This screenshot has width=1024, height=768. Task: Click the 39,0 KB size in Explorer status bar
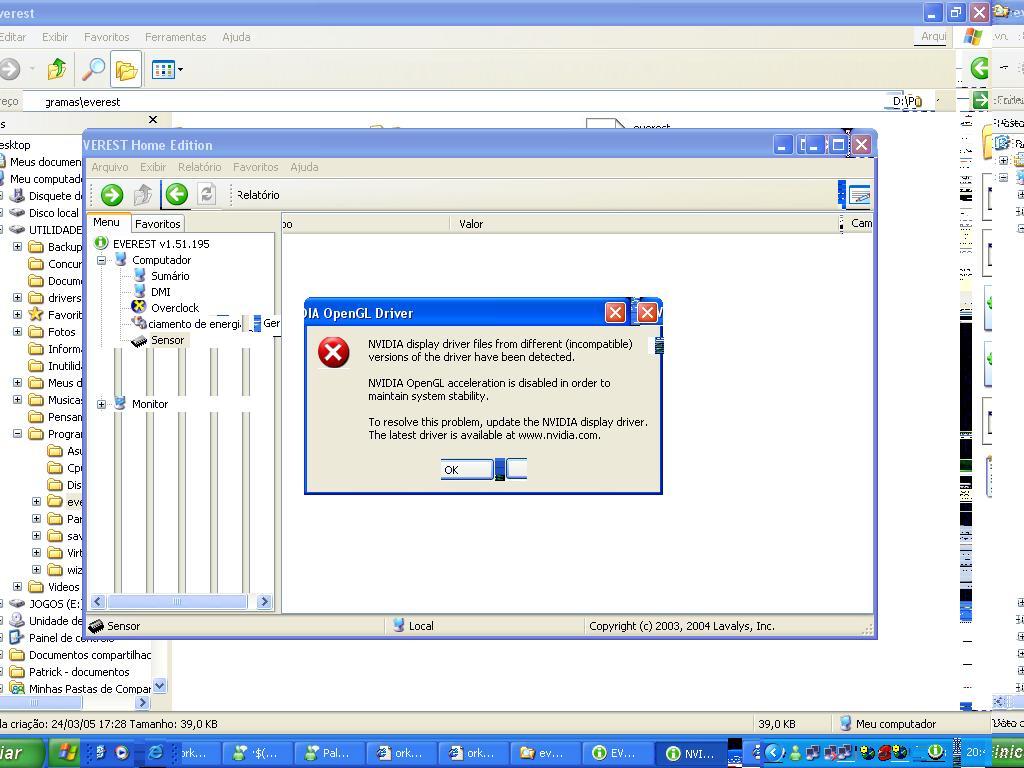[776, 724]
